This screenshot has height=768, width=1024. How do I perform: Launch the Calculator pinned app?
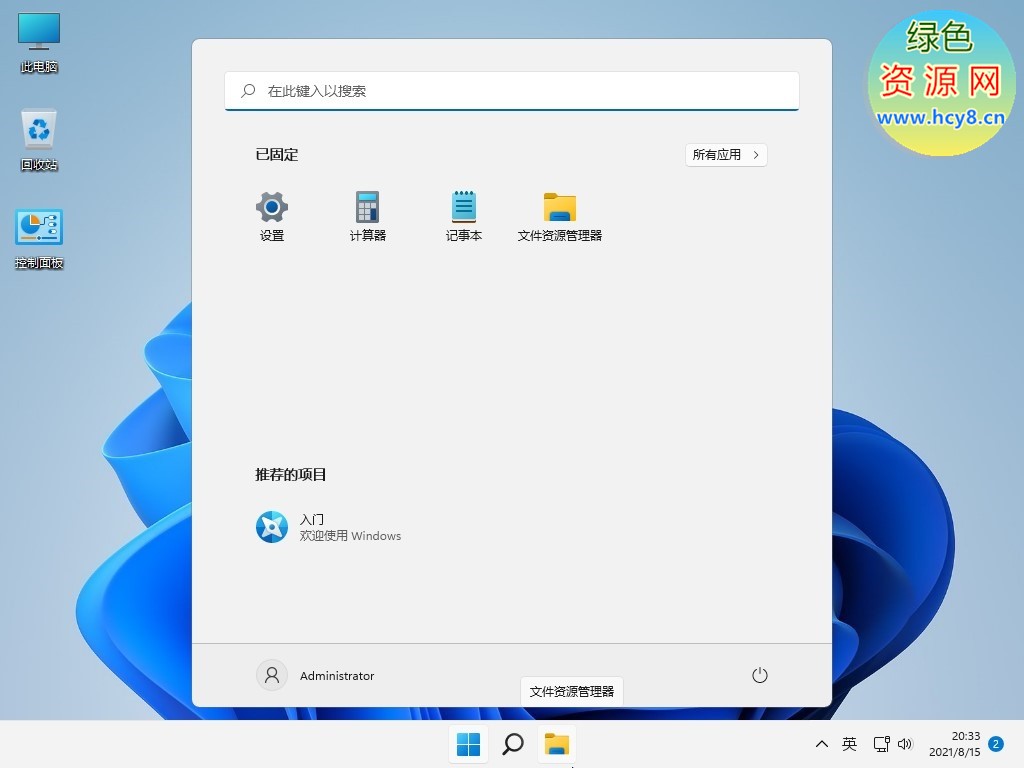point(368,216)
